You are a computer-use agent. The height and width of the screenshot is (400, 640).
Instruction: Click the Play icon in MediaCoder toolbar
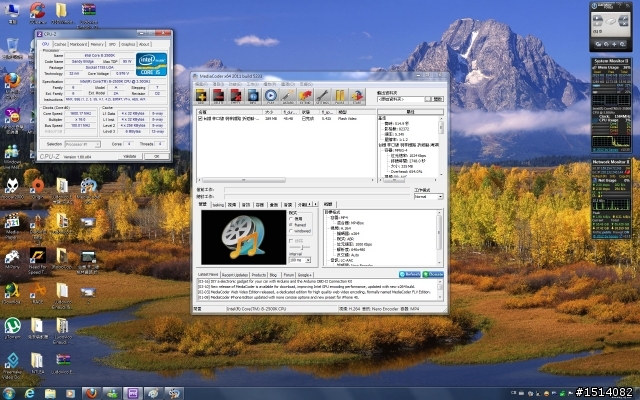(271, 96)
